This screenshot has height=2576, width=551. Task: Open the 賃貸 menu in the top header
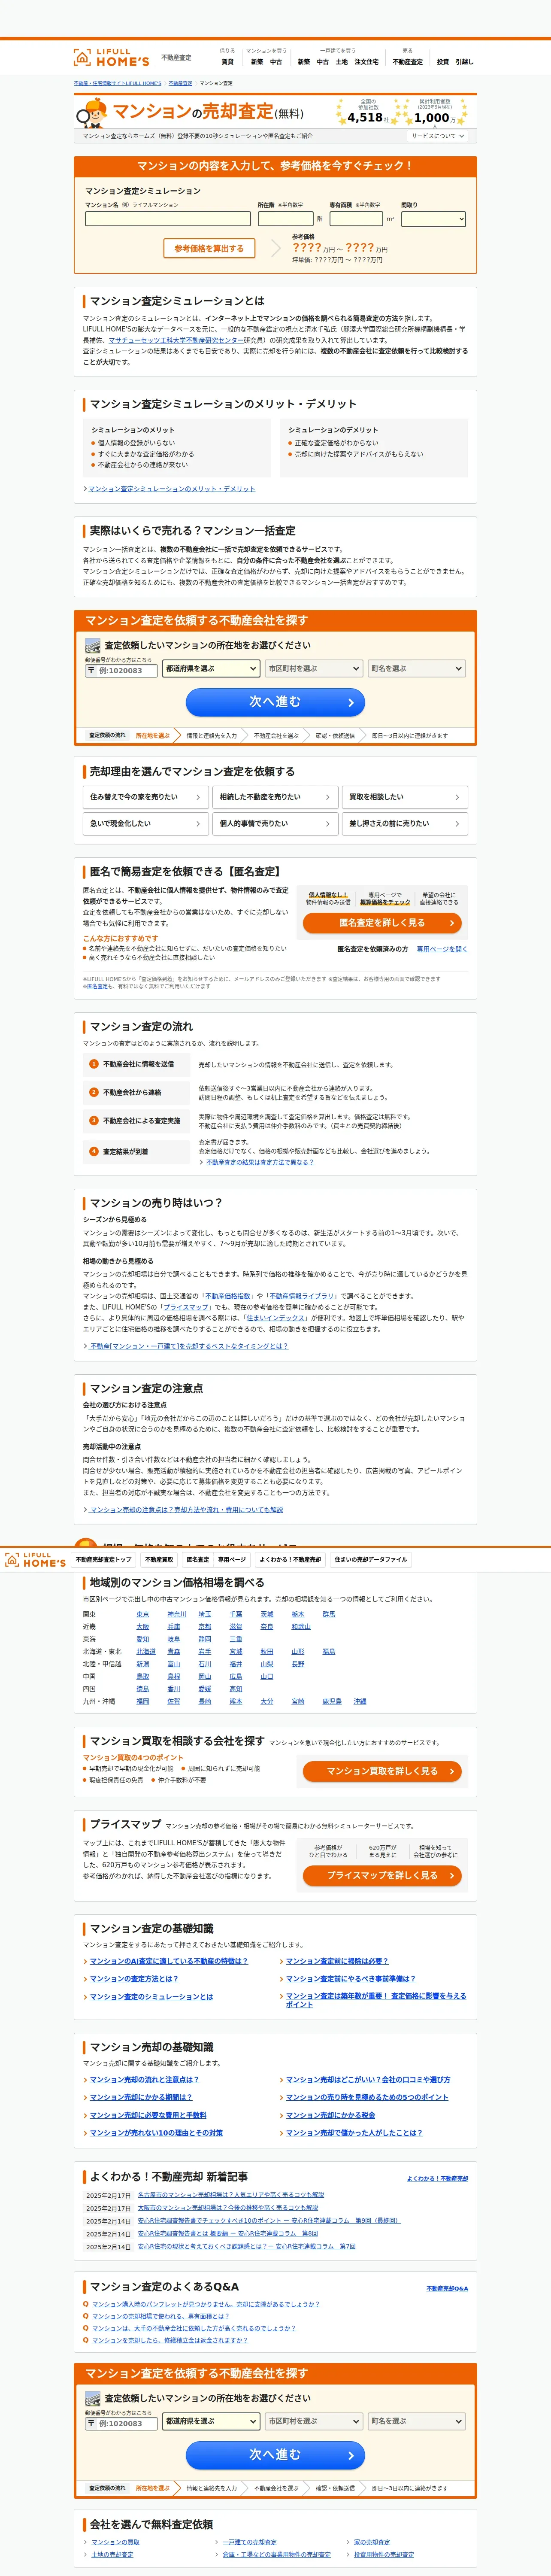[227, 62]
